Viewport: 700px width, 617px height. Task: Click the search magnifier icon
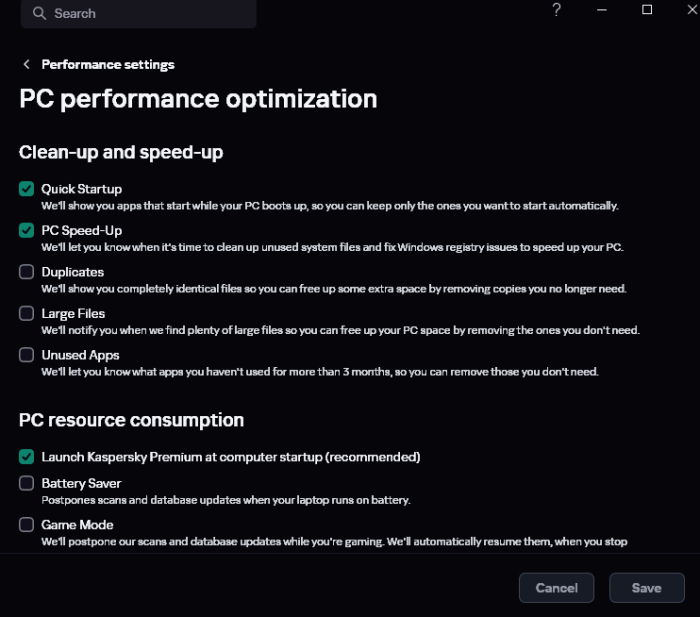(39, 14)
